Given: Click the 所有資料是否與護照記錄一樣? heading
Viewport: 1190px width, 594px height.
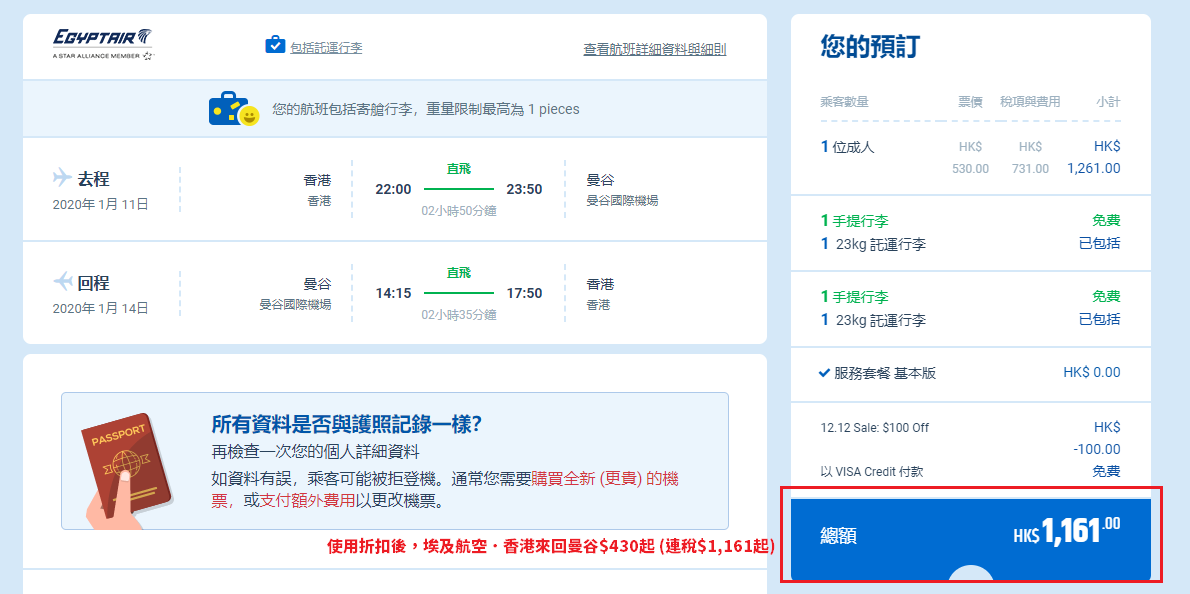Looking at the screenshot, I should (348, 424).
